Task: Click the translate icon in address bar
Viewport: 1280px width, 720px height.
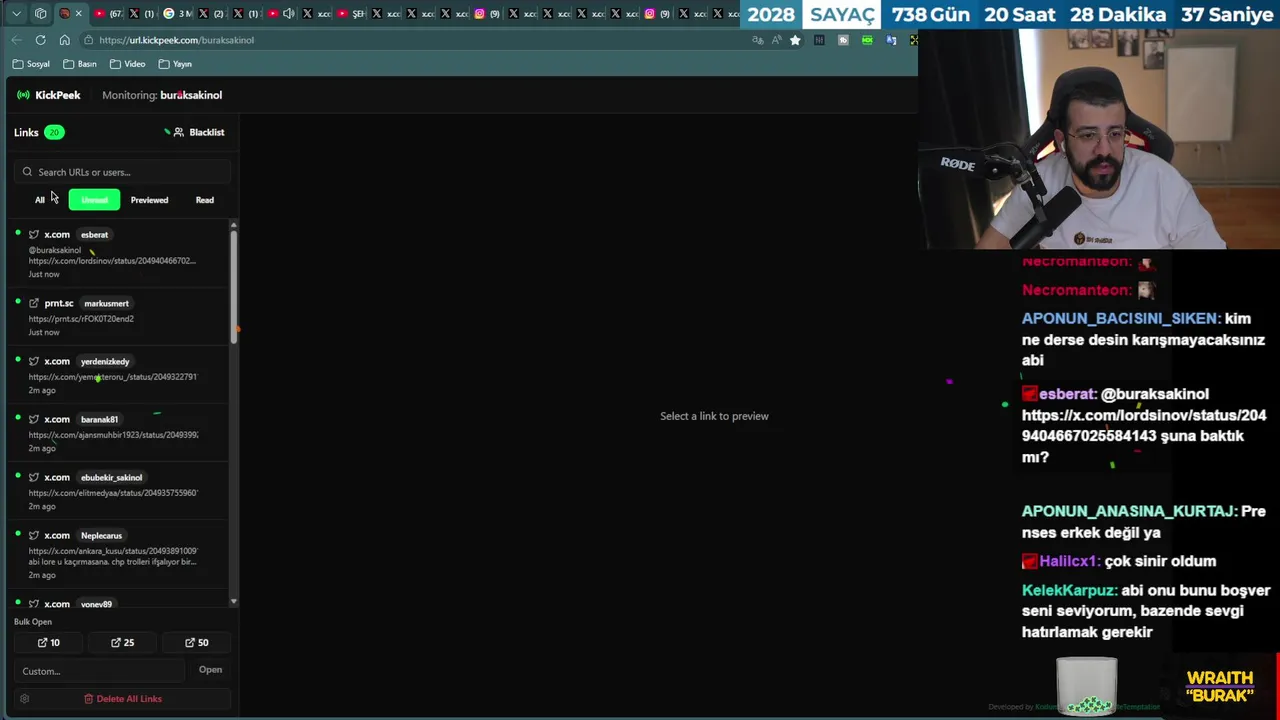Action: point(758,40)
